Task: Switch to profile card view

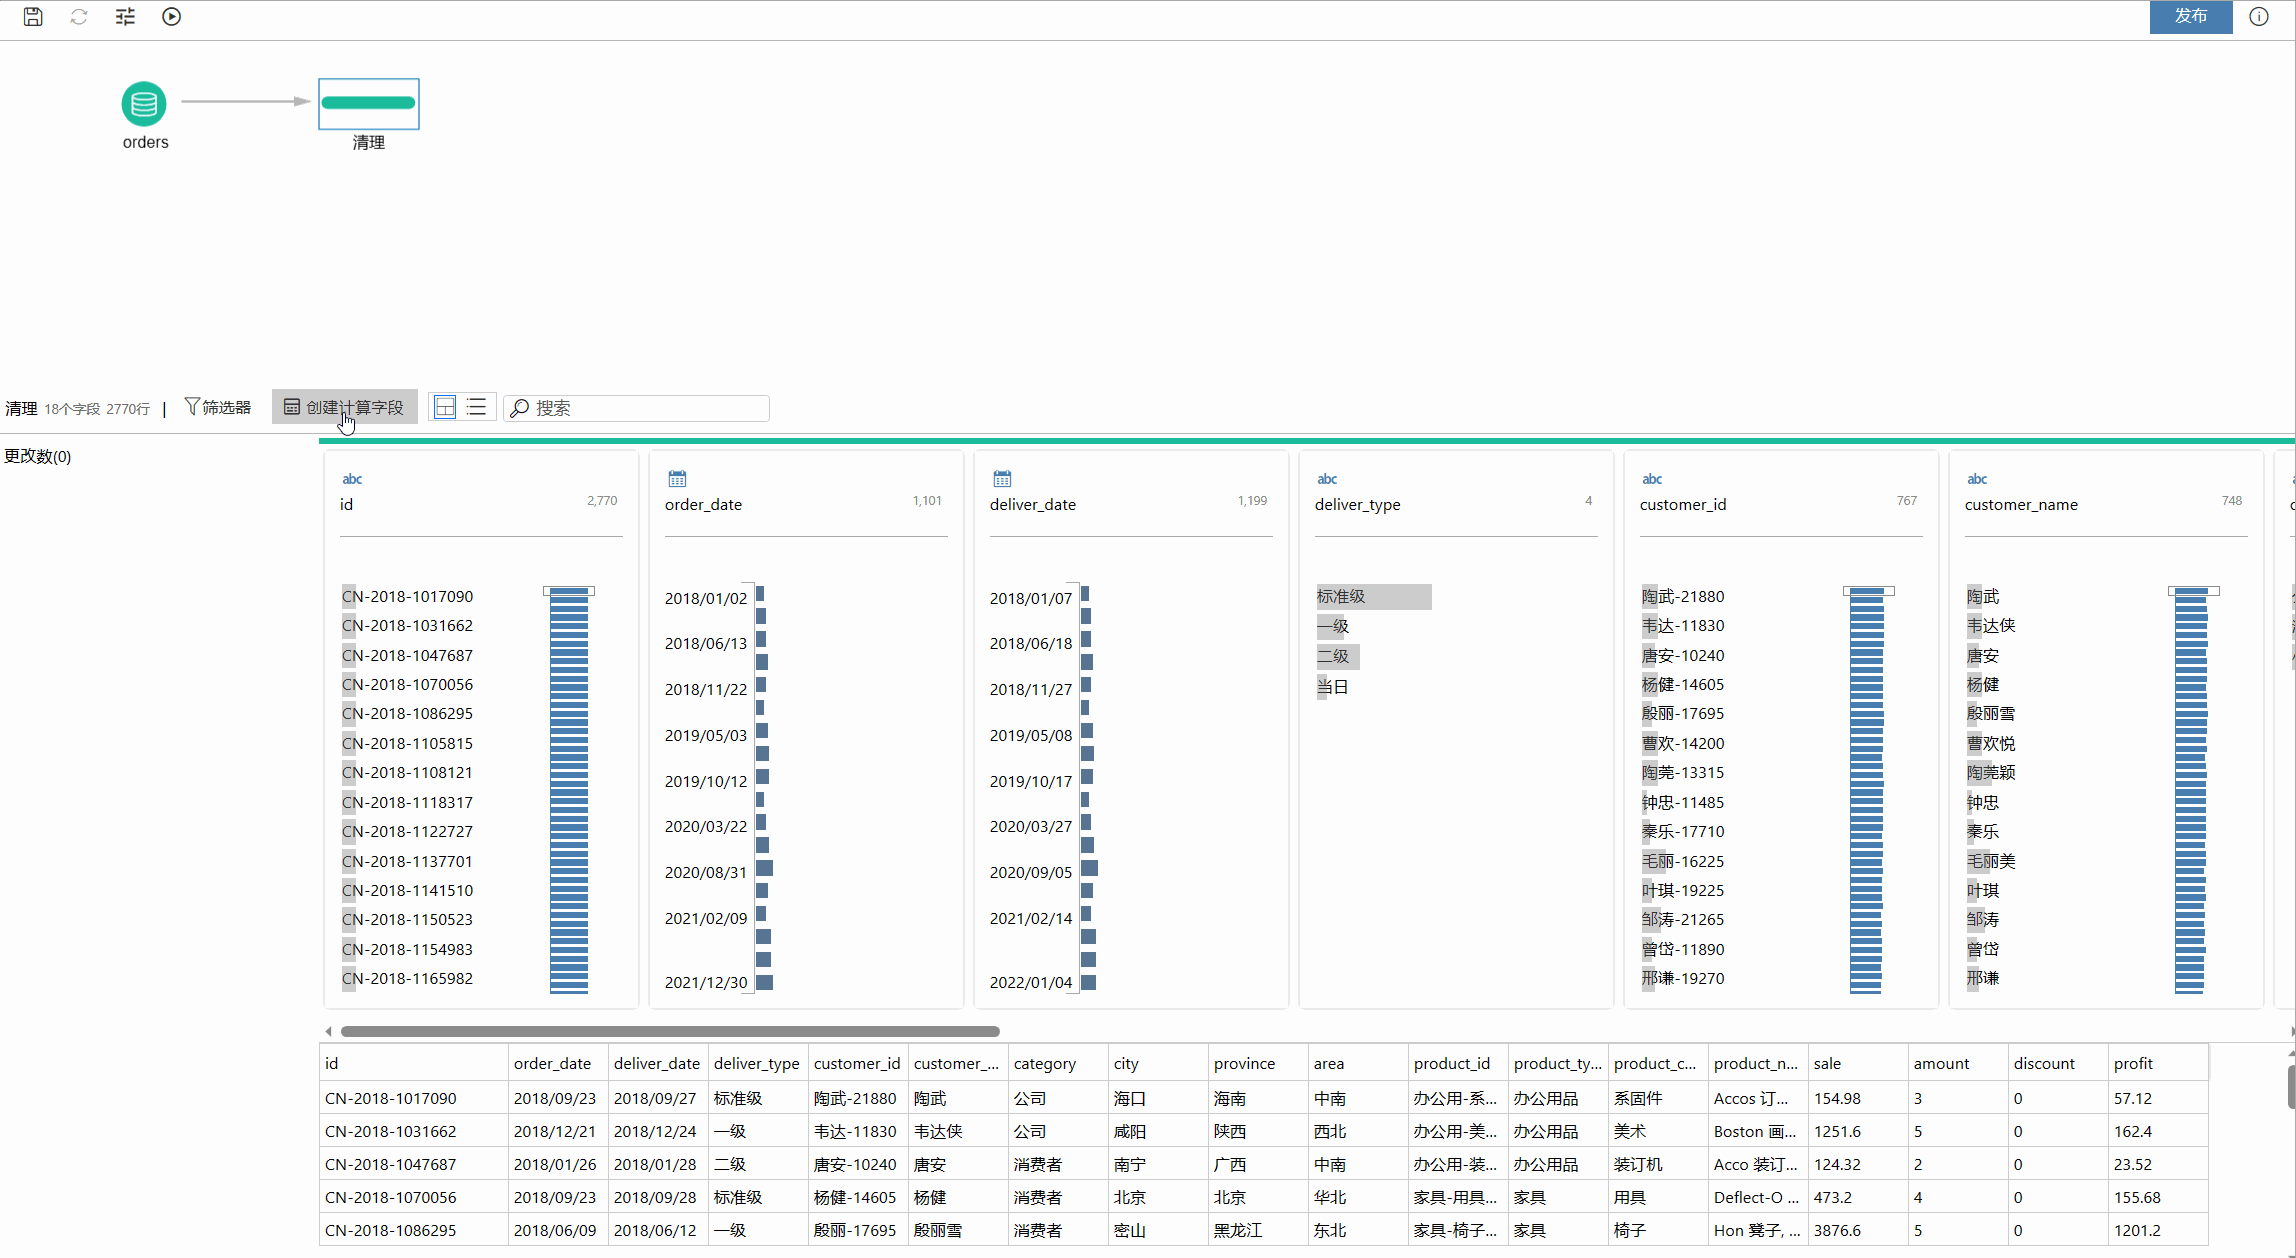Action: click(445, 407)
